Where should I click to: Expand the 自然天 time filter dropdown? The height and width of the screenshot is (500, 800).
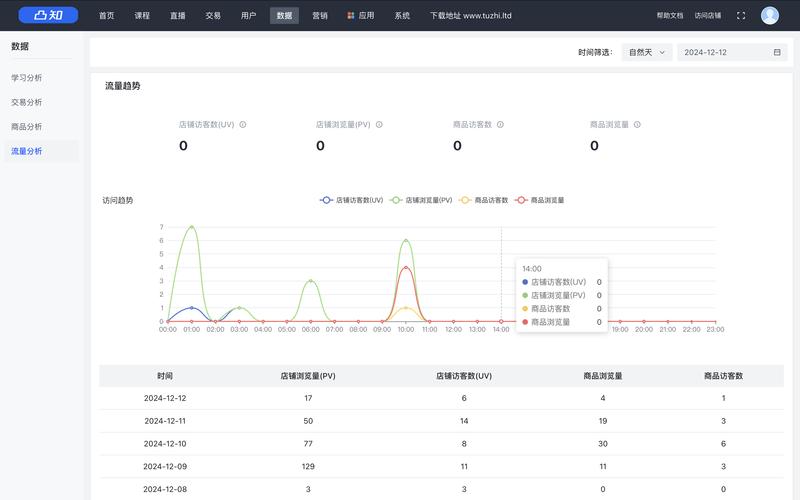tap(646, 52)
